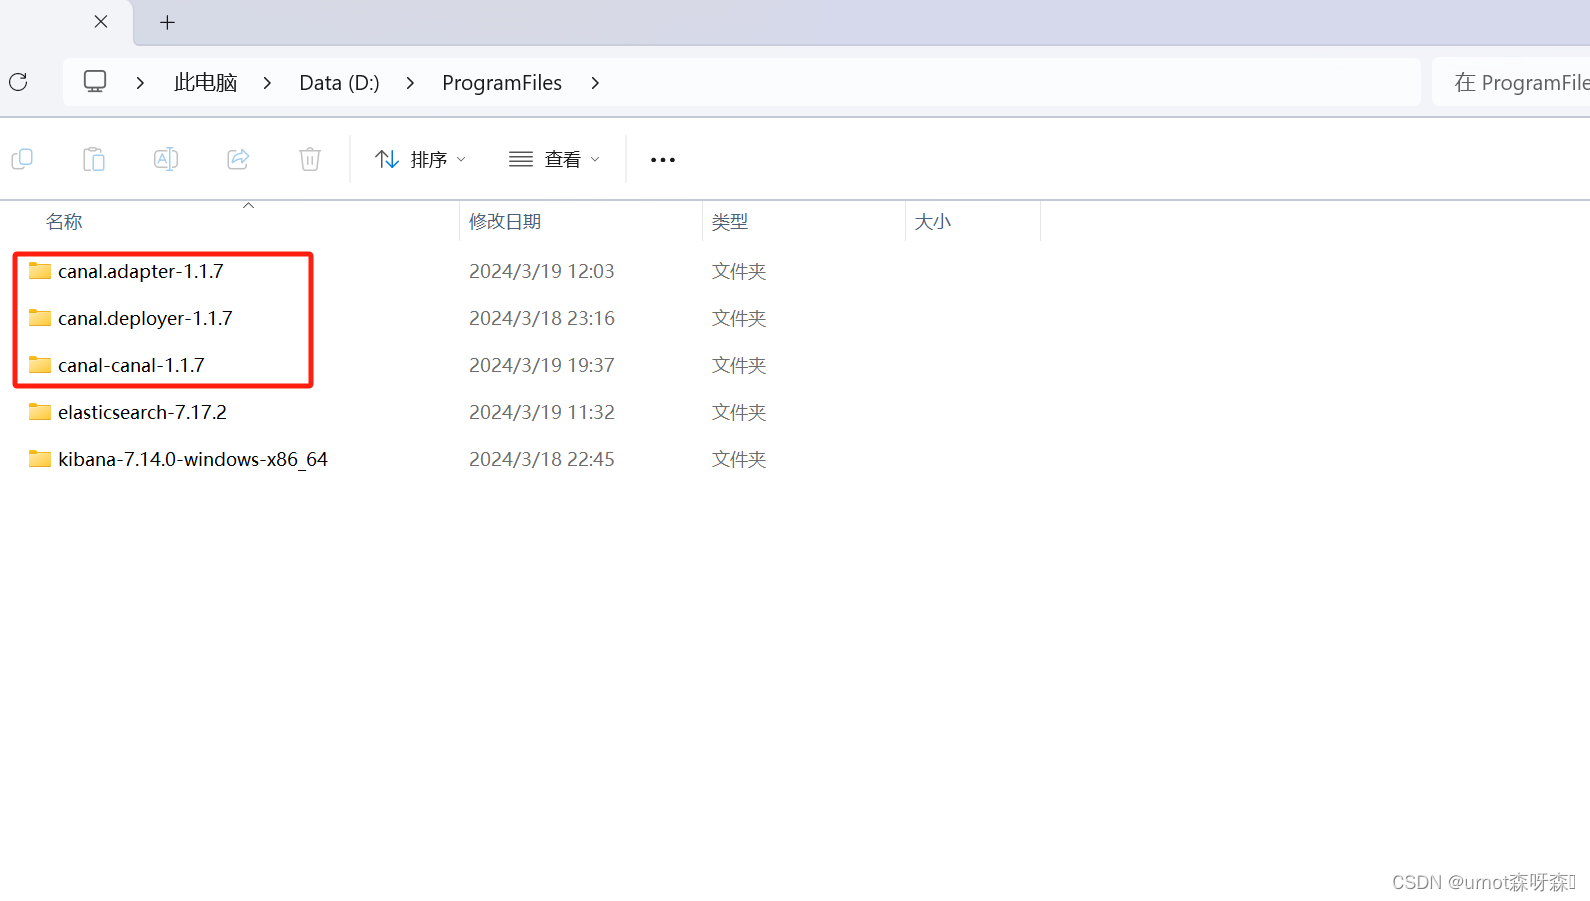
Task: Open the 排序 sort dropdown
Action: click(420, 160)
